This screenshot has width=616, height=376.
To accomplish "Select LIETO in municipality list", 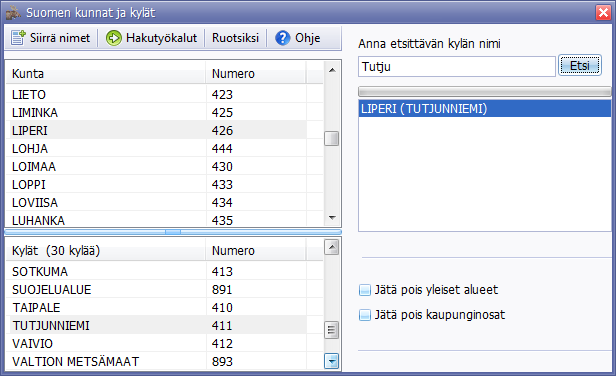I will point(156,94).
